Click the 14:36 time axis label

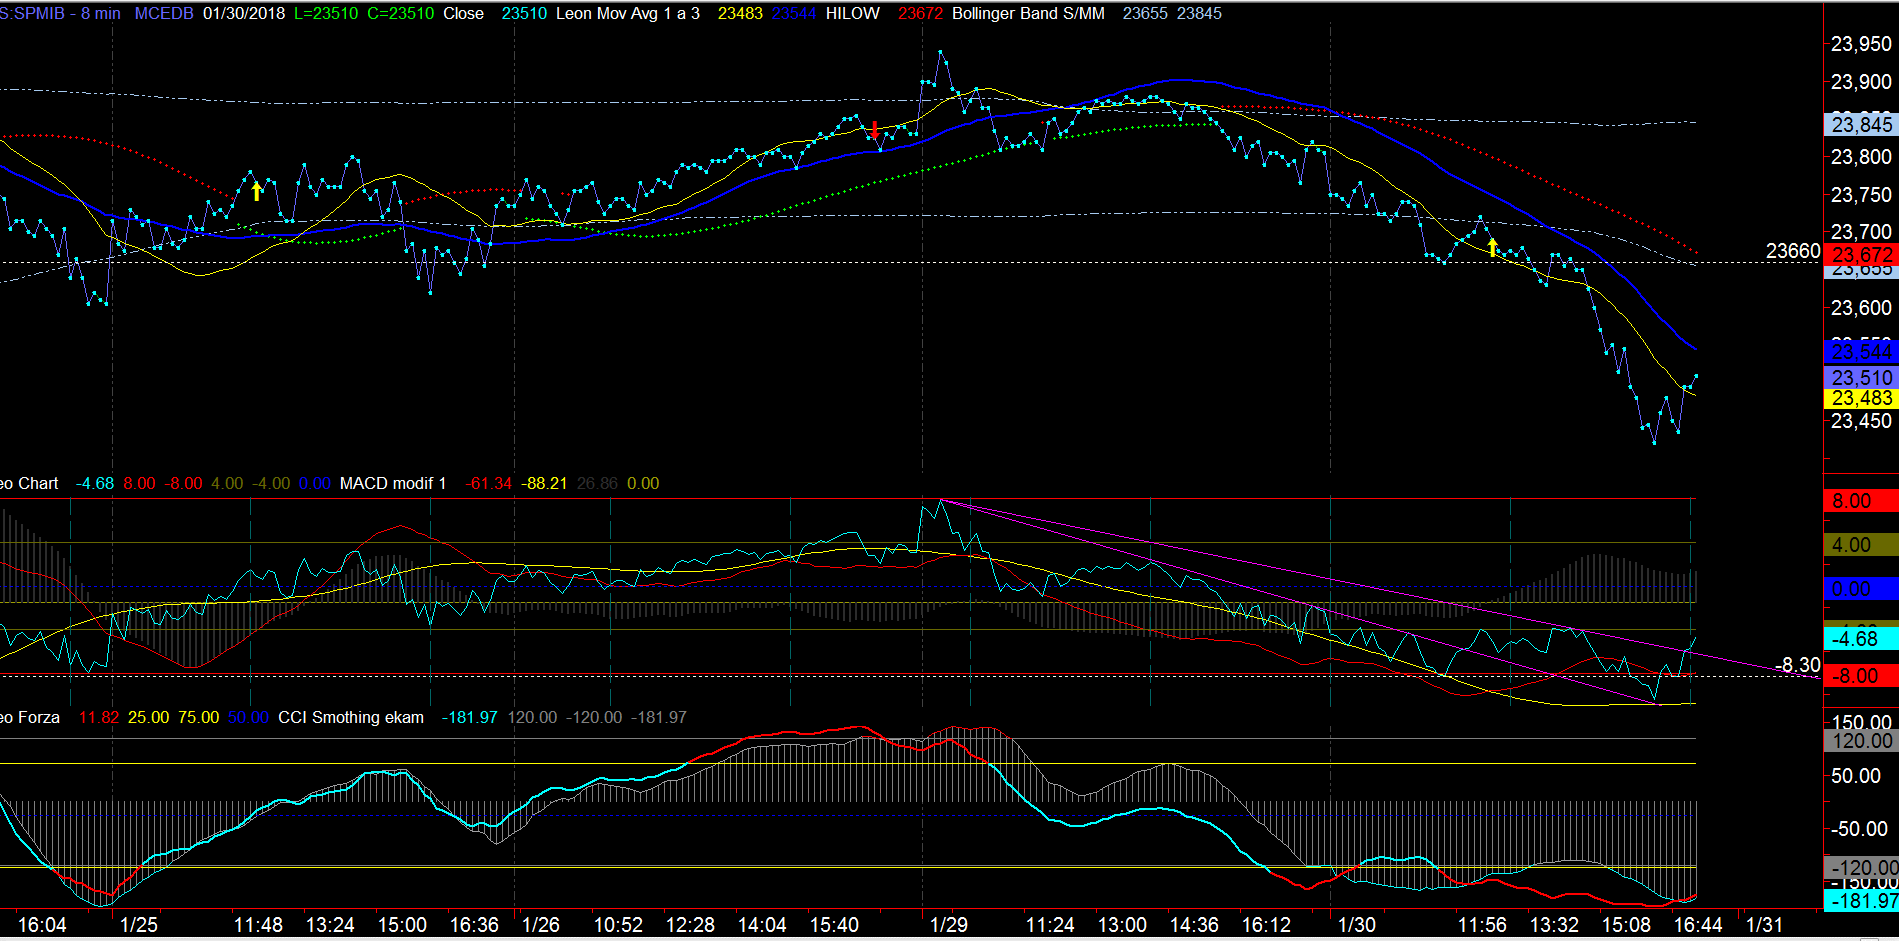(x=1194, y=925)
